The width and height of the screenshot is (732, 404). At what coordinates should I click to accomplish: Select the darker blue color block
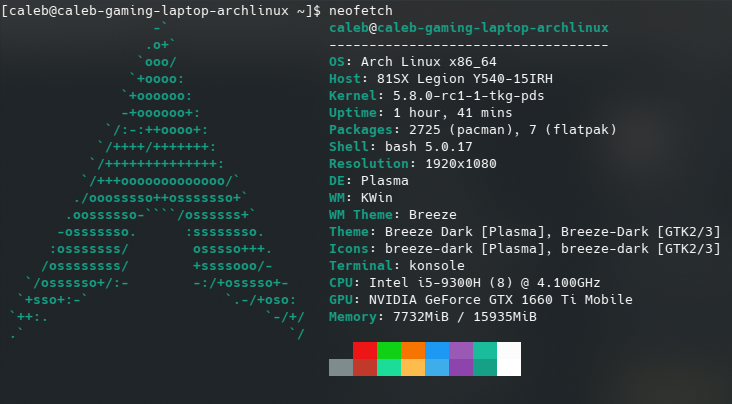(437, 350)
